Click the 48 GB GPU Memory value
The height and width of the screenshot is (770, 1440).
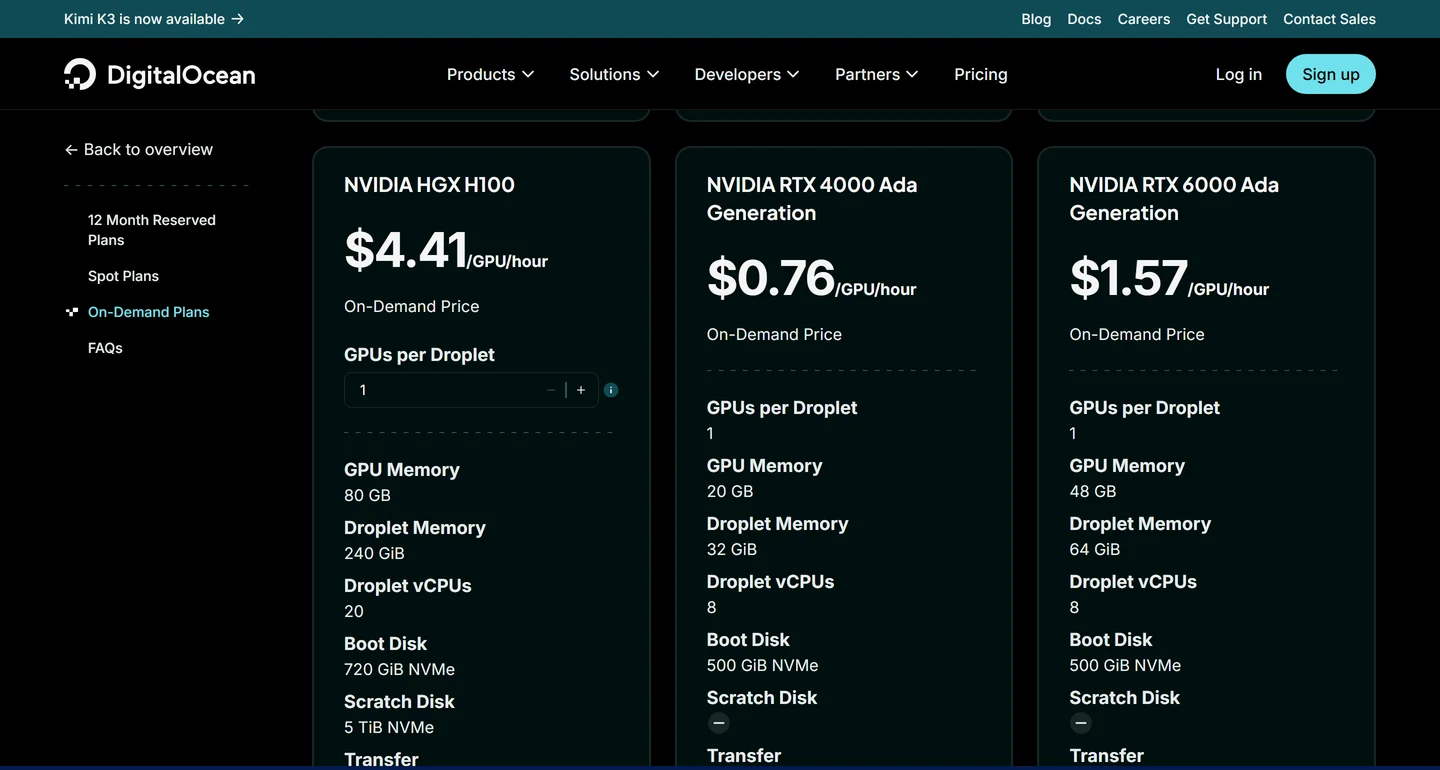(x=1093, y=491)
